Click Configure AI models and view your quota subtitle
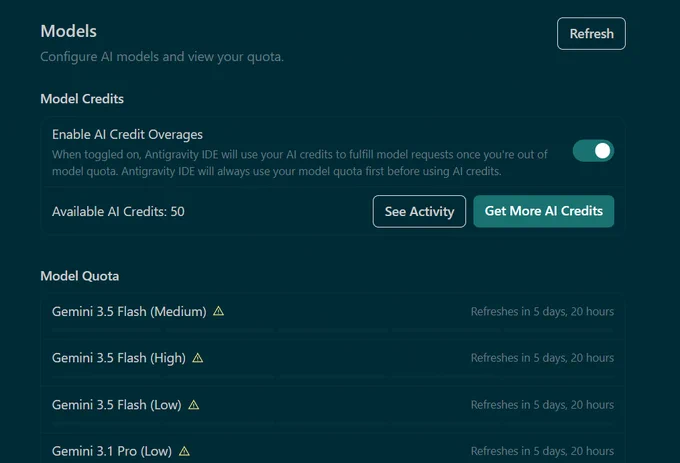Screen dimensions: 680x463 pyautogui.click(x=162, y=57)
